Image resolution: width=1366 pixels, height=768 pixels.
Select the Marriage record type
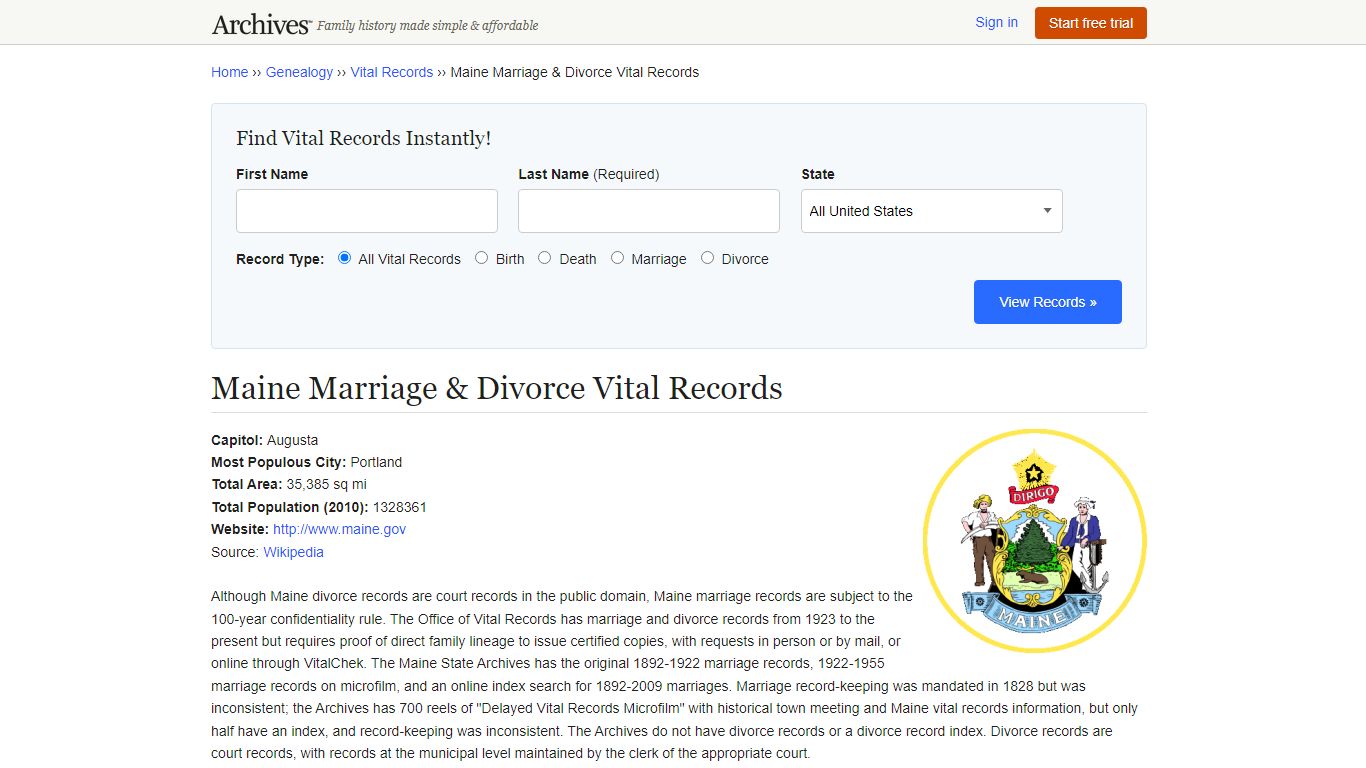coord(617,258)
